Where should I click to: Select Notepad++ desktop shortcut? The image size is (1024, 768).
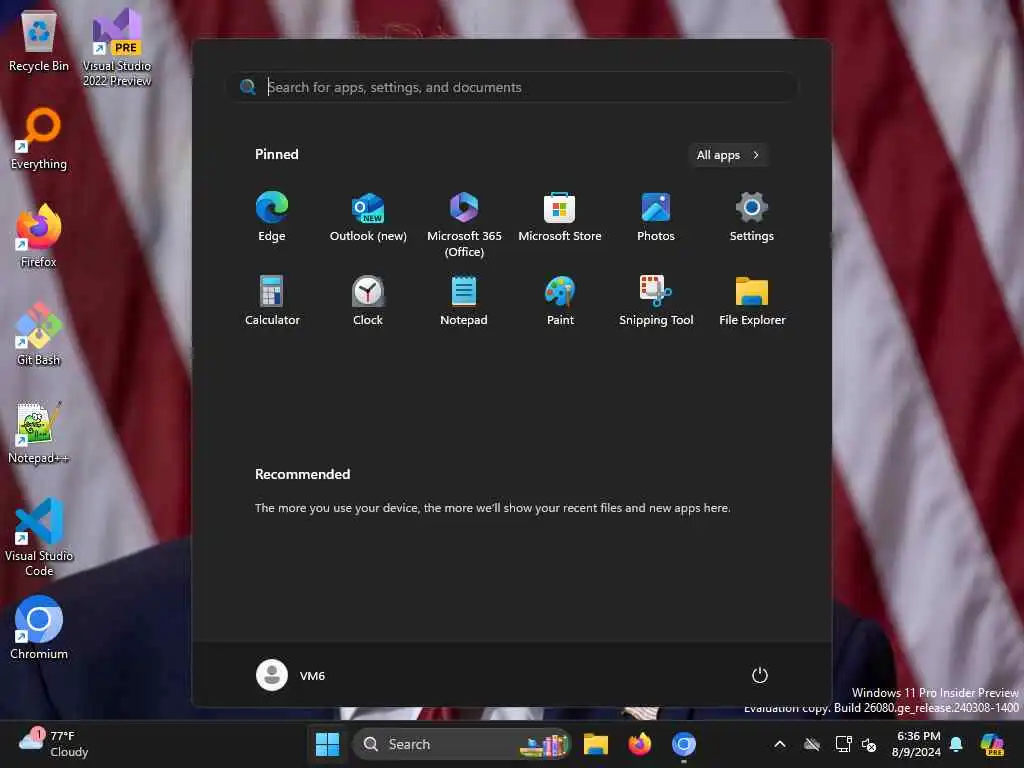[x=39, y=432]
